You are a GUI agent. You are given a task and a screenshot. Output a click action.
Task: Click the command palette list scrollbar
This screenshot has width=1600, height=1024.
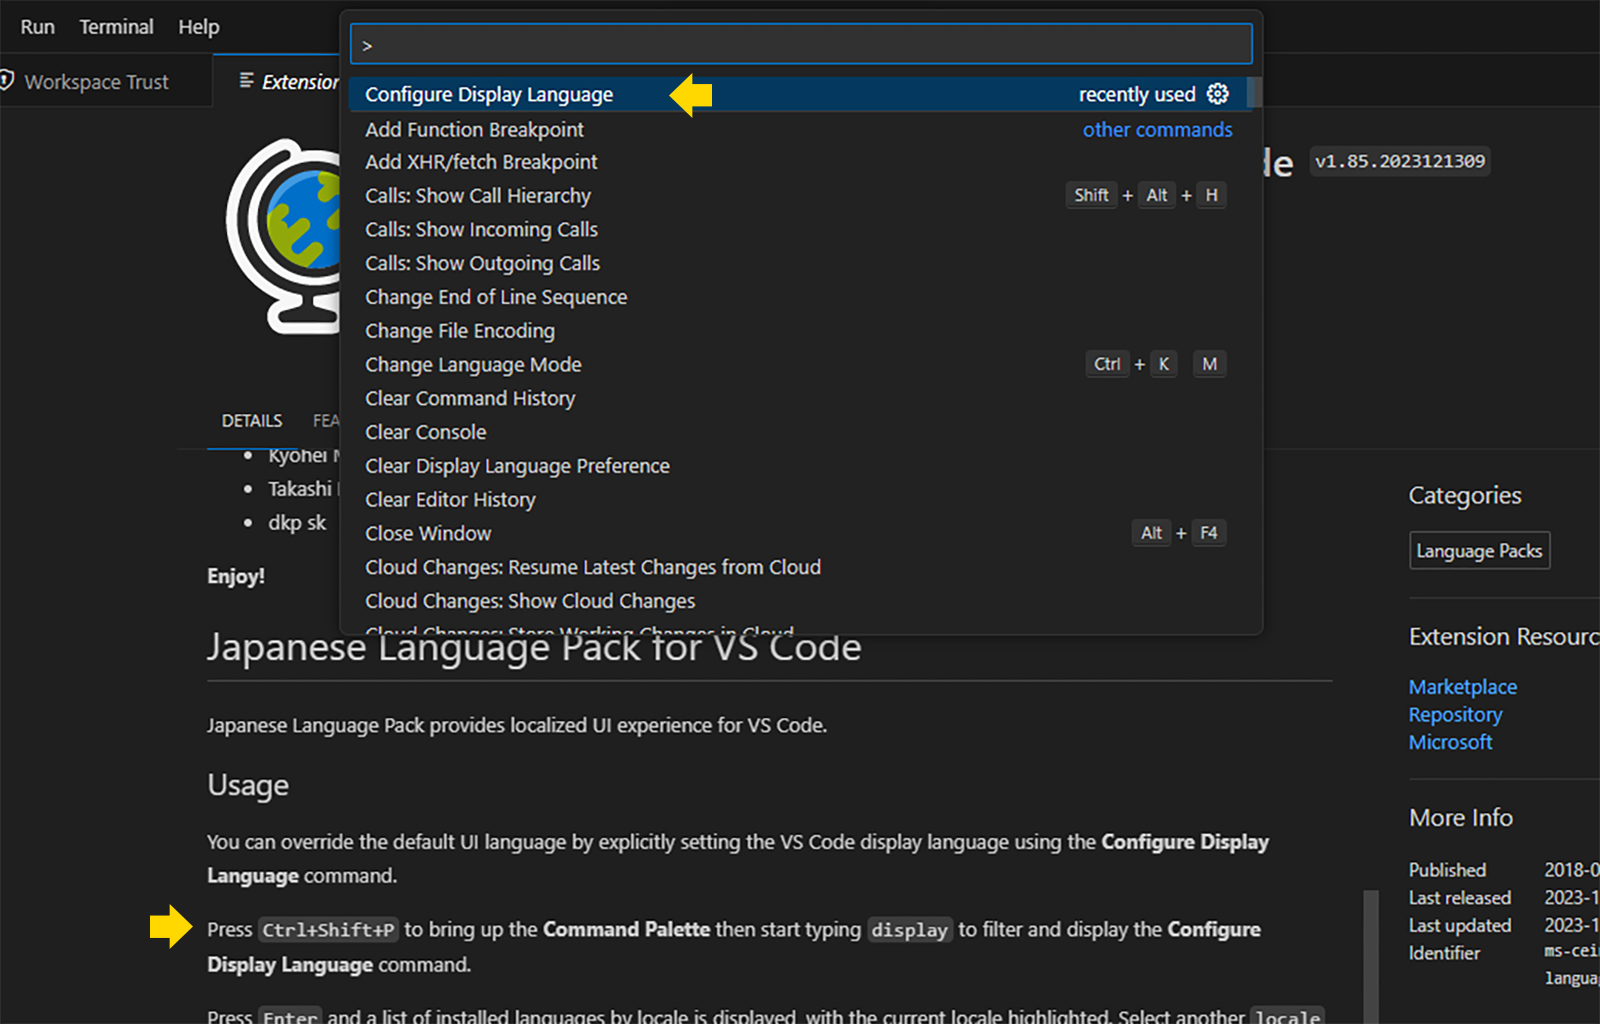pos(1254,92)
